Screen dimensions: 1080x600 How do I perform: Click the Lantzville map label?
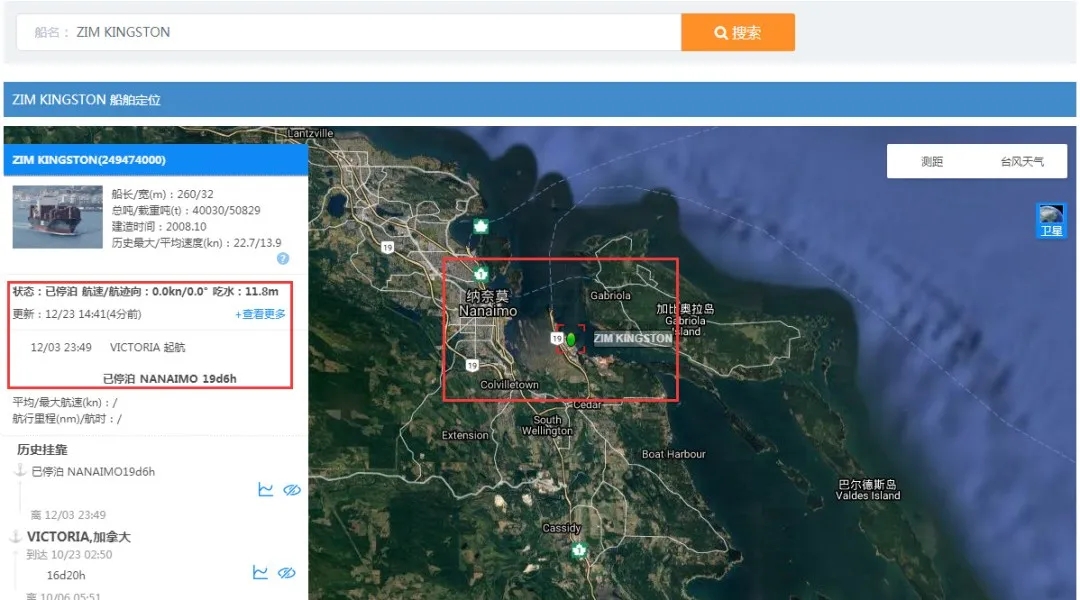[310, 133]
